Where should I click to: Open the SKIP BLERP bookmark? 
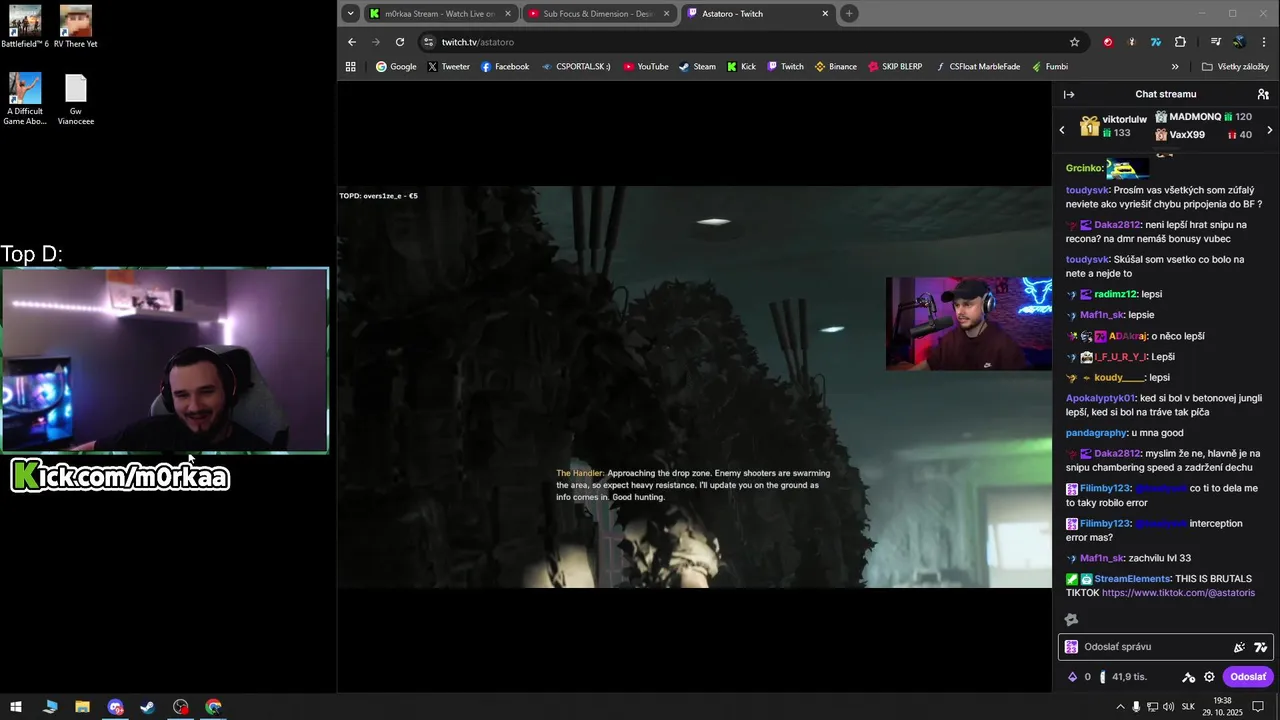(x=896, y=67)
